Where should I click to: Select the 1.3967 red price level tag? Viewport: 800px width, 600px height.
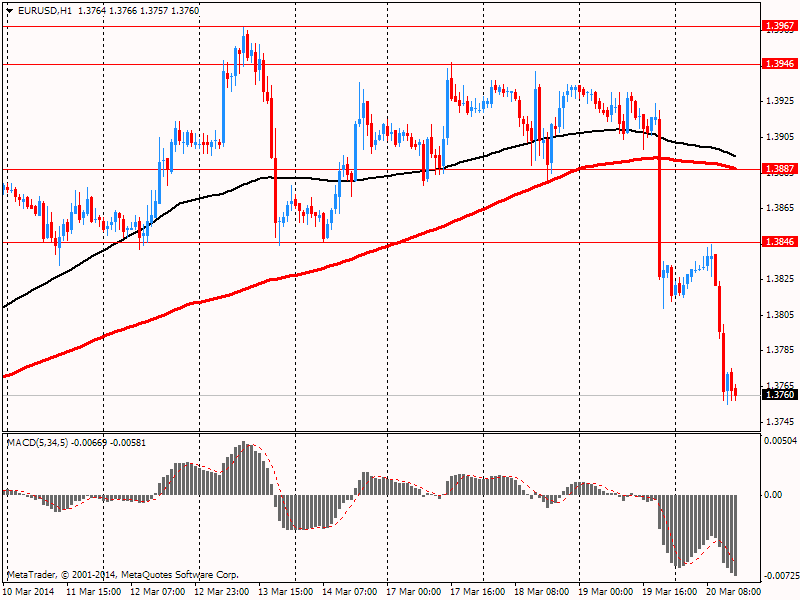(x=779, y=26)
